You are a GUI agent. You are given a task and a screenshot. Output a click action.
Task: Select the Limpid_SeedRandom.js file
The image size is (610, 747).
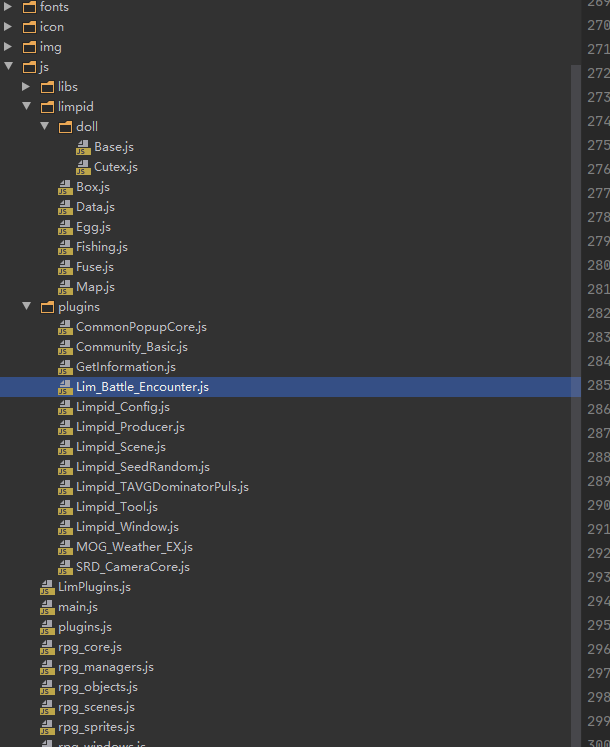click(143, 467)
